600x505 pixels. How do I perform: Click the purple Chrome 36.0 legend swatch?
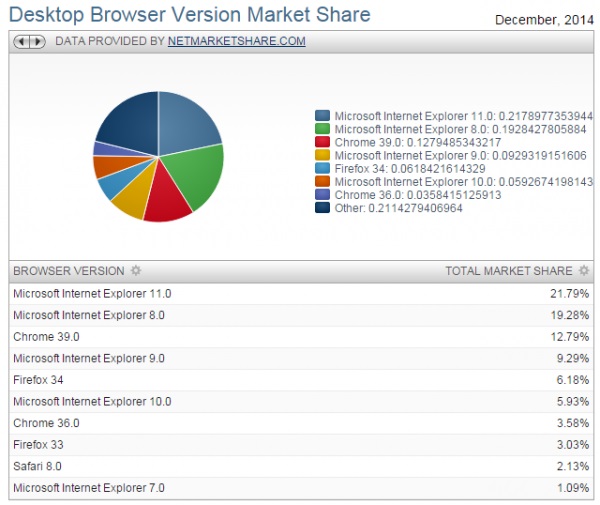point(322,194)
